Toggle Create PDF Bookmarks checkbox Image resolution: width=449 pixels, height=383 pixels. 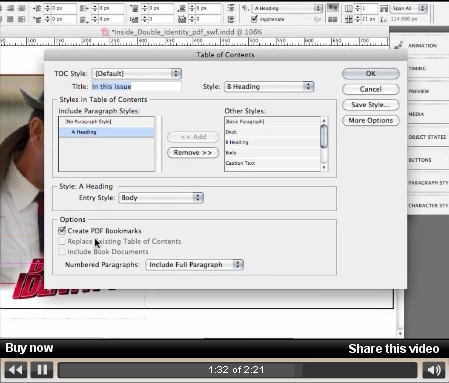click(62, 231)
